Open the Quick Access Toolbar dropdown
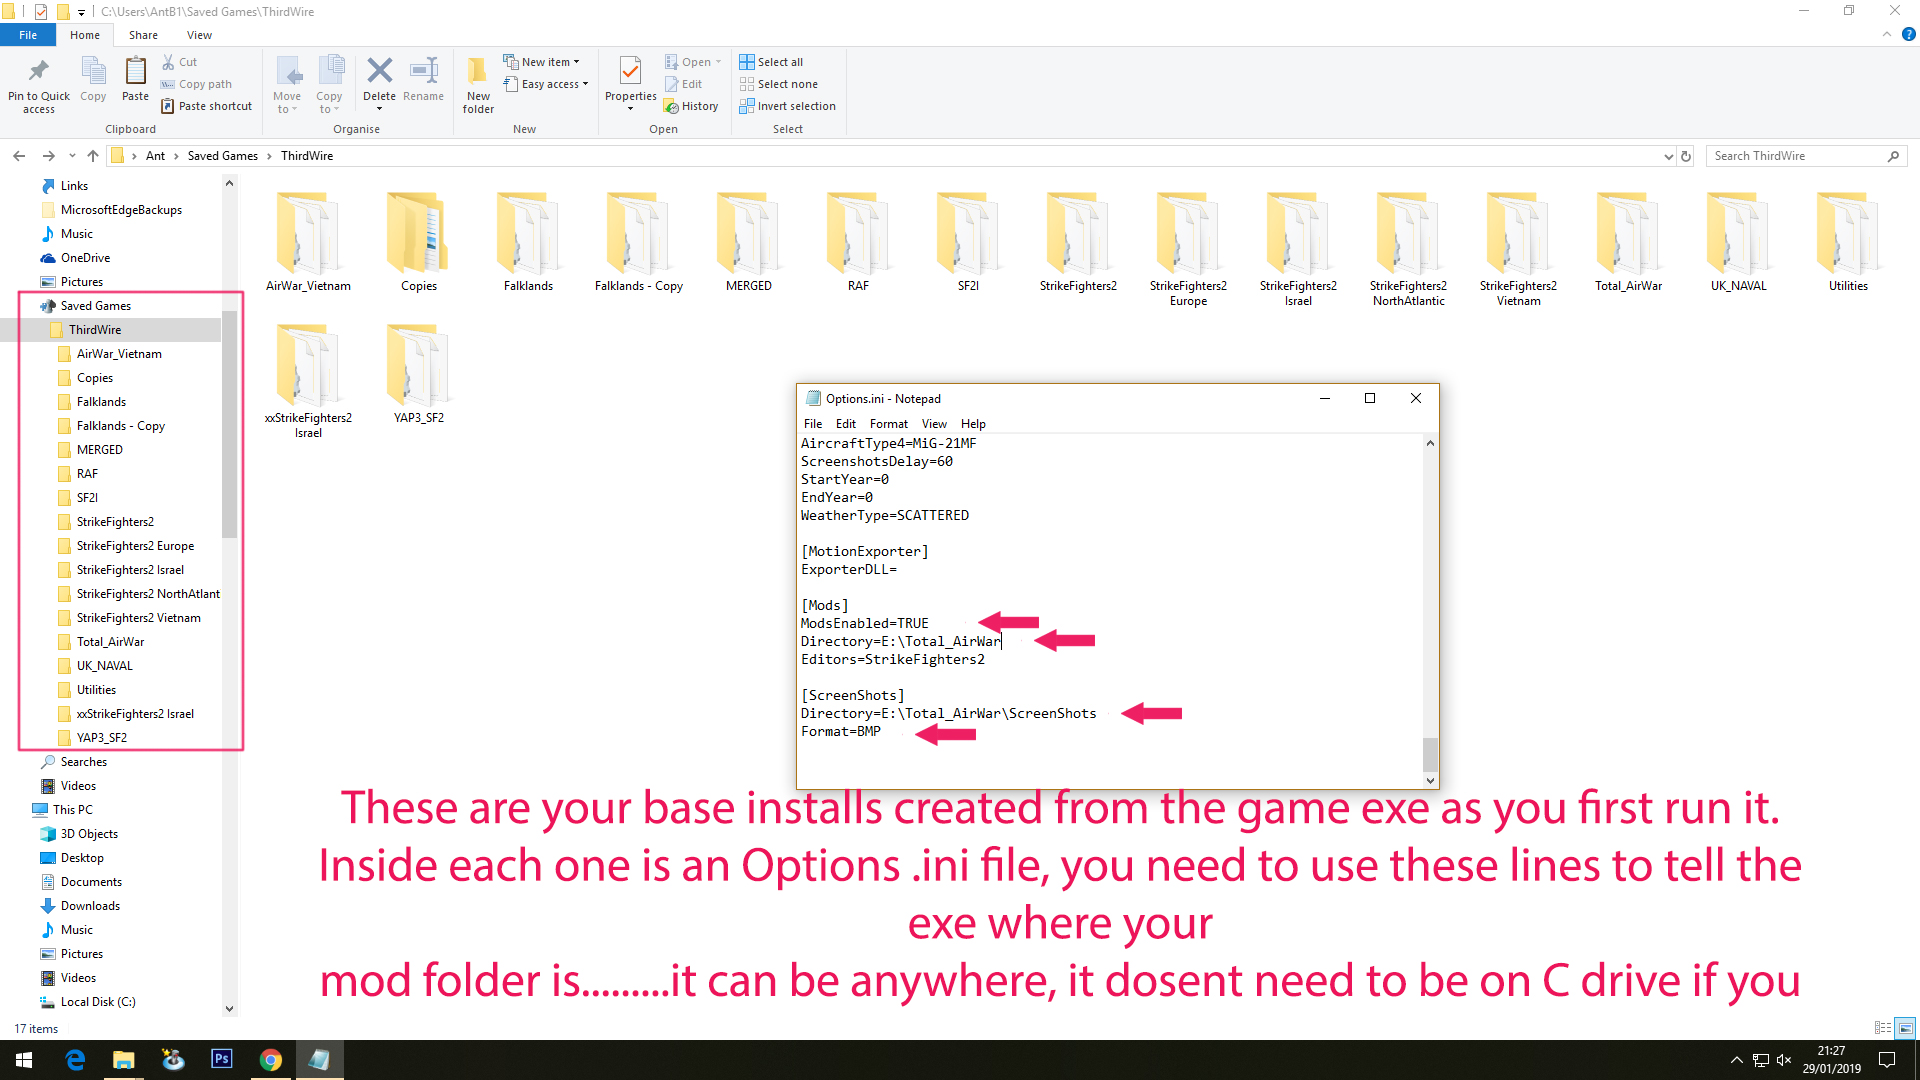The width and height of the screenshot is (1920, 1080). (82, 12)
